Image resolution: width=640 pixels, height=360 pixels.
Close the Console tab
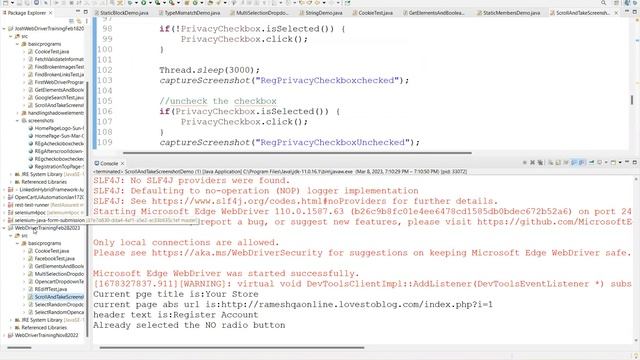(x=122, y=163)
